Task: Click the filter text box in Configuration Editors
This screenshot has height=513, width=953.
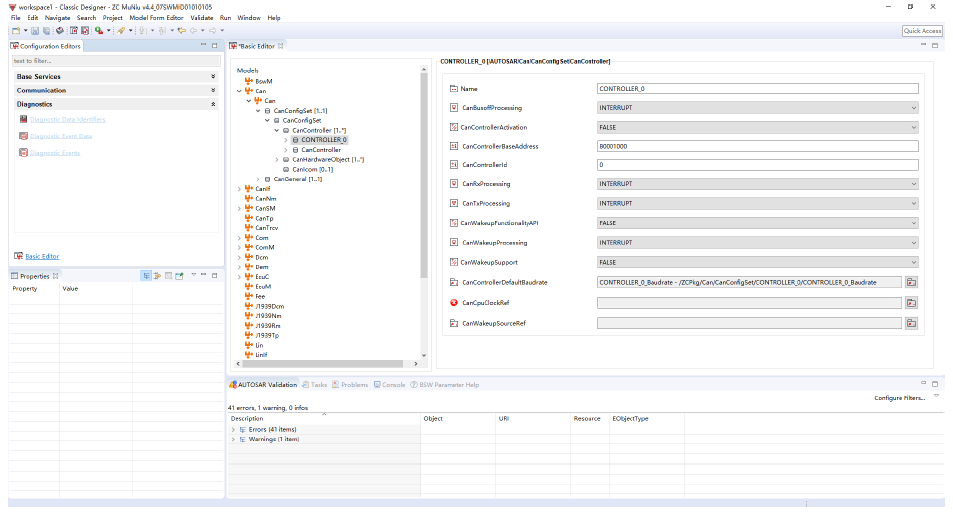Action: tap(116, 61)
